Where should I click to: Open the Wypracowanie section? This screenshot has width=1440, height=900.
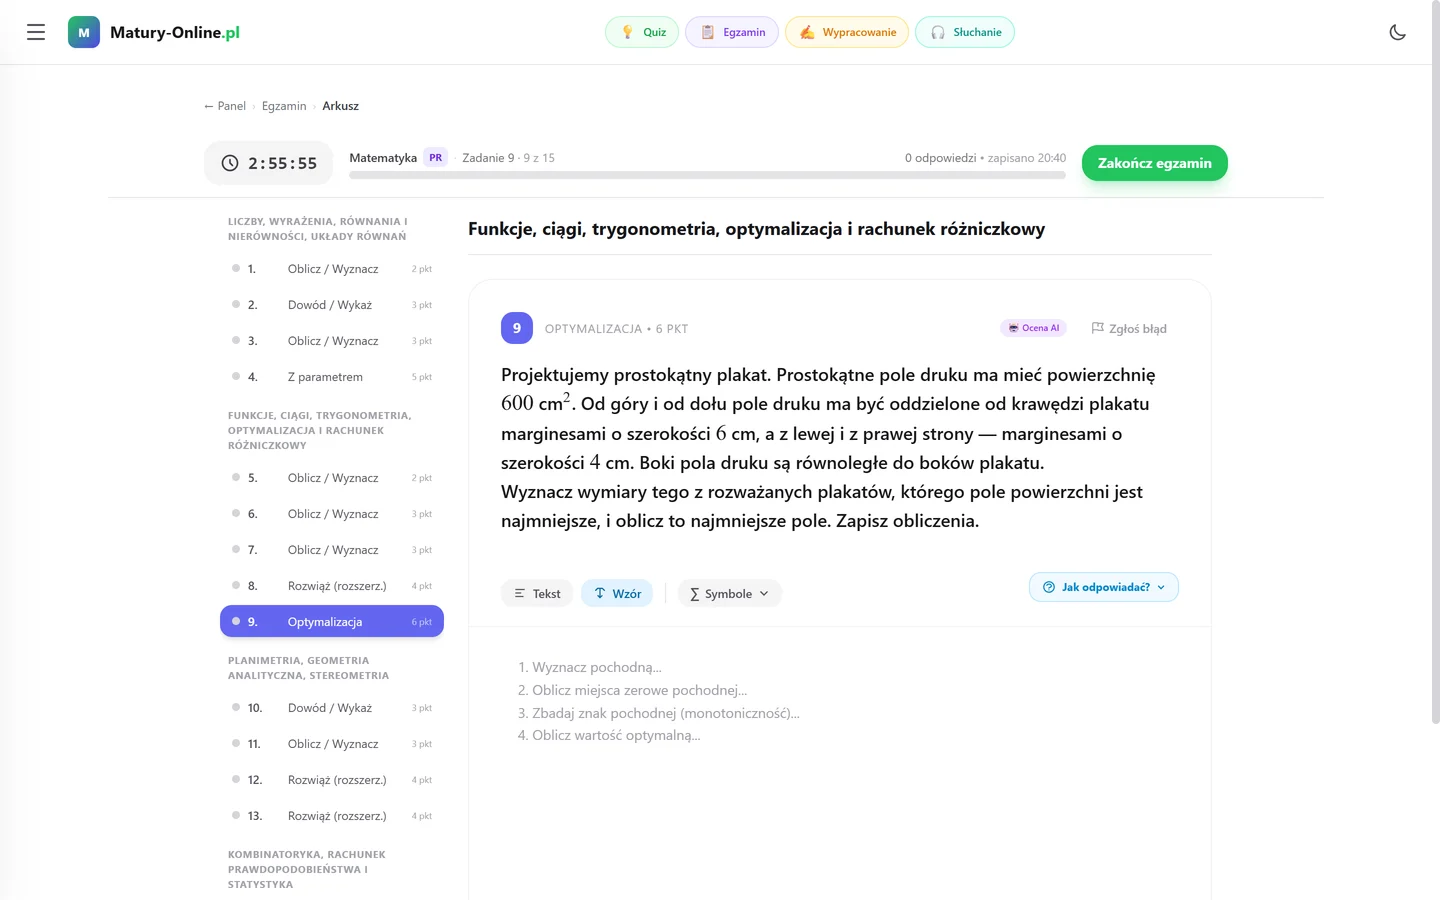point(847,32)
